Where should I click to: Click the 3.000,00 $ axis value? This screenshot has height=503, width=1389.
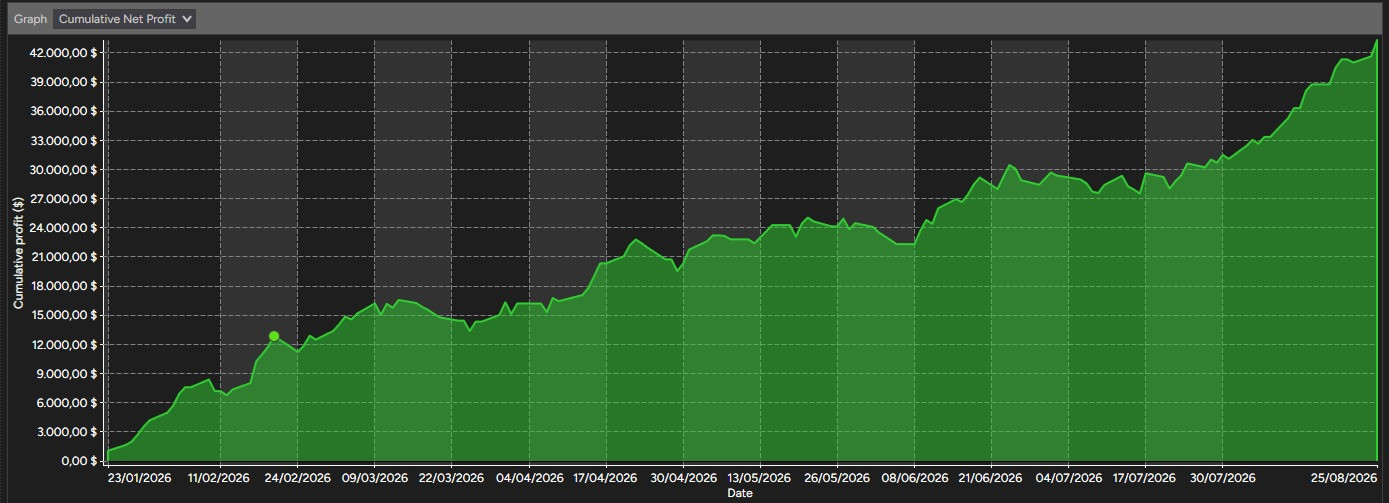tap(68, 432)
